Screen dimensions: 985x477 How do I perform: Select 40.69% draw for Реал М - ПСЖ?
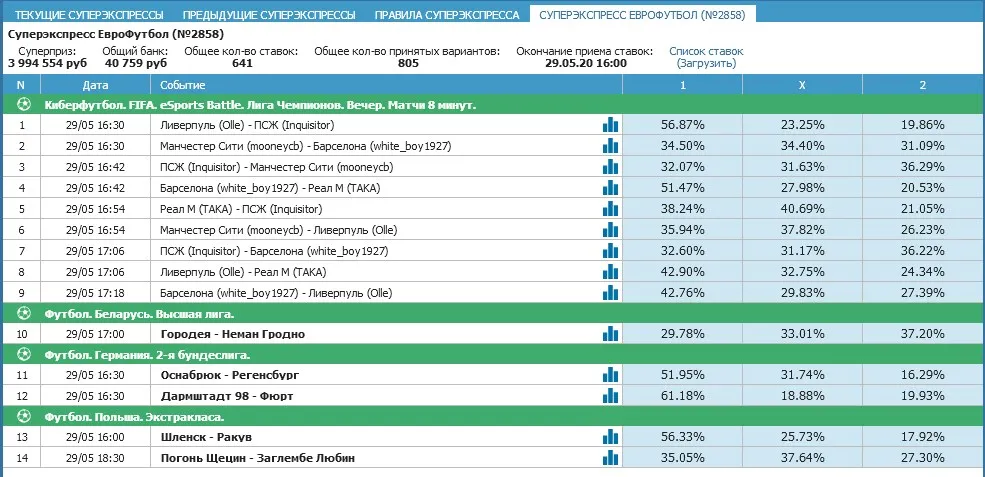[x=802, y=209]
